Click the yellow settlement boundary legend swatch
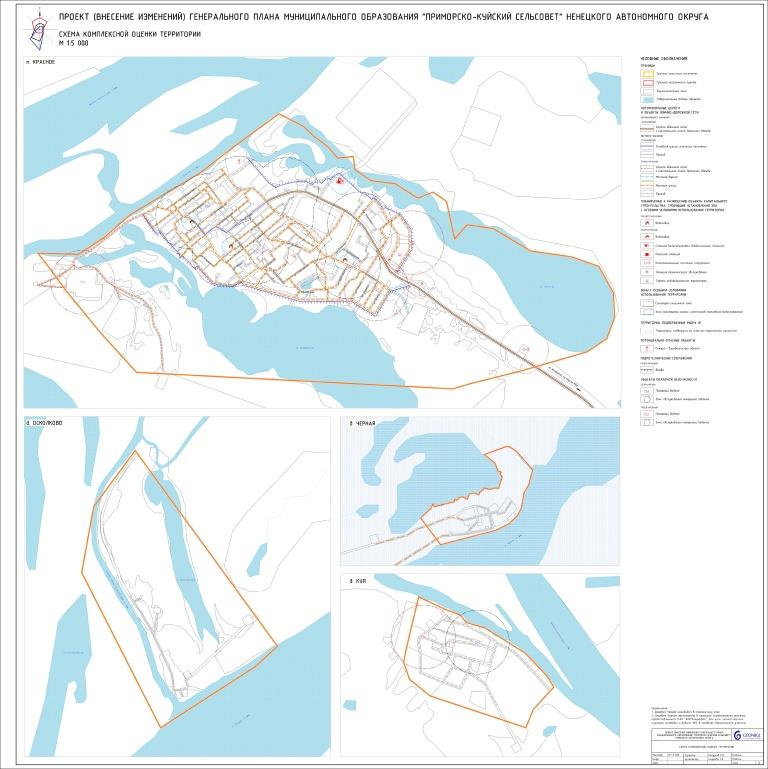This screenshot has height=769, width=768. [x=647, y=74]
